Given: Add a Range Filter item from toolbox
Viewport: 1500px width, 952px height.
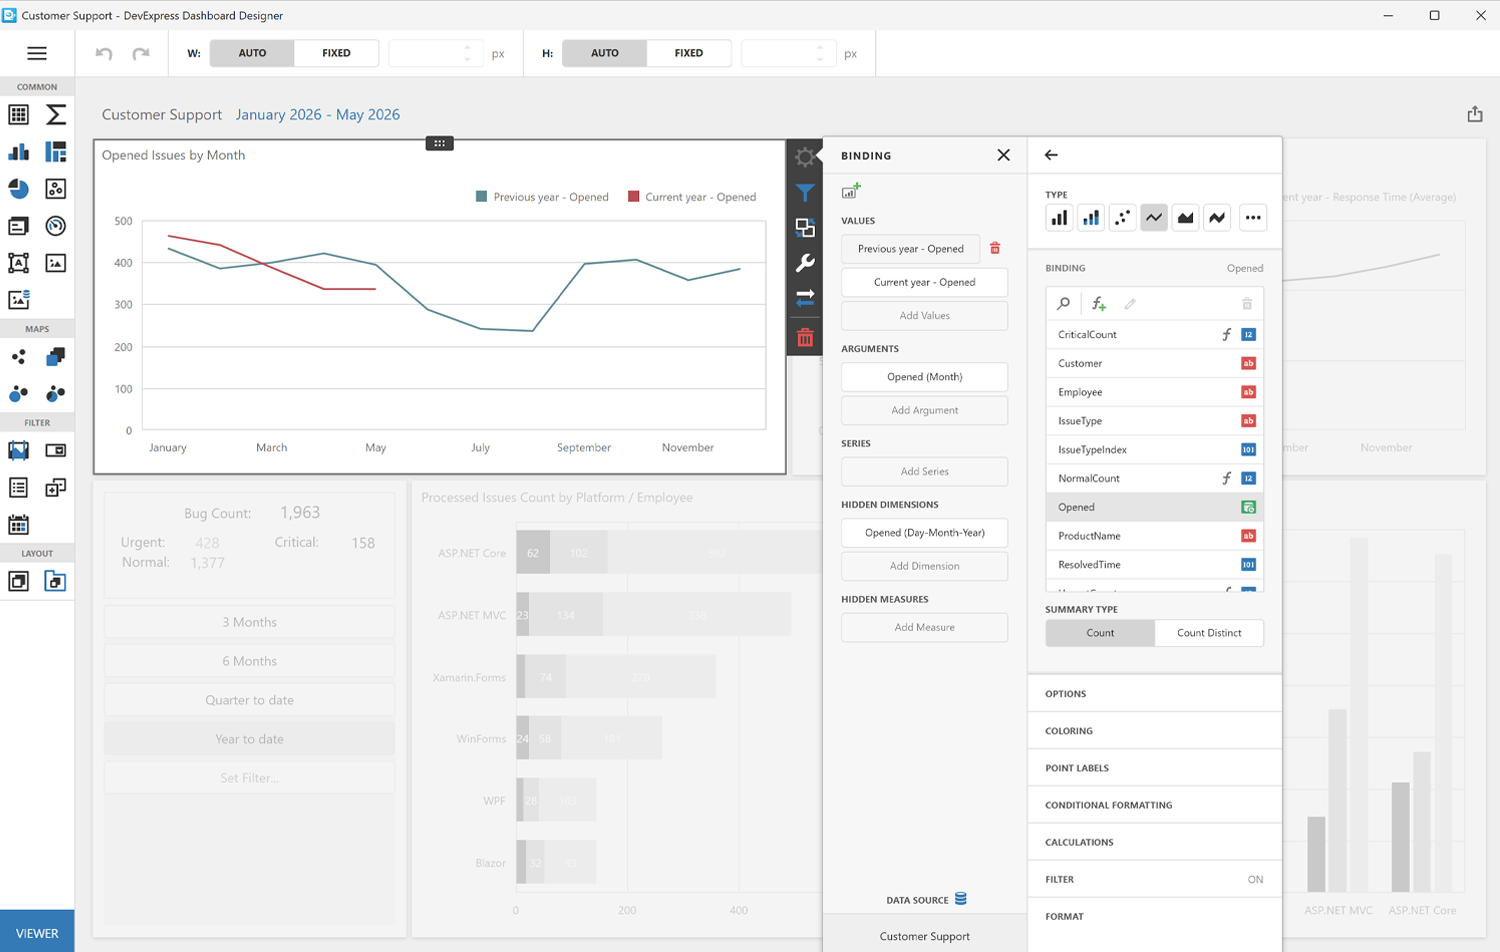Looking at the screenshot, I should click(x=19, y=451).
